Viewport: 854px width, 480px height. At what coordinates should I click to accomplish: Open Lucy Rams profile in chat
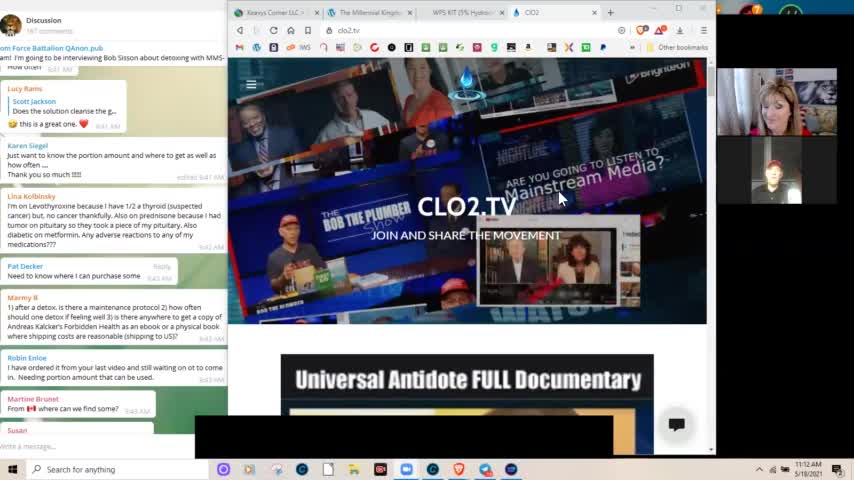pos(25,88)
